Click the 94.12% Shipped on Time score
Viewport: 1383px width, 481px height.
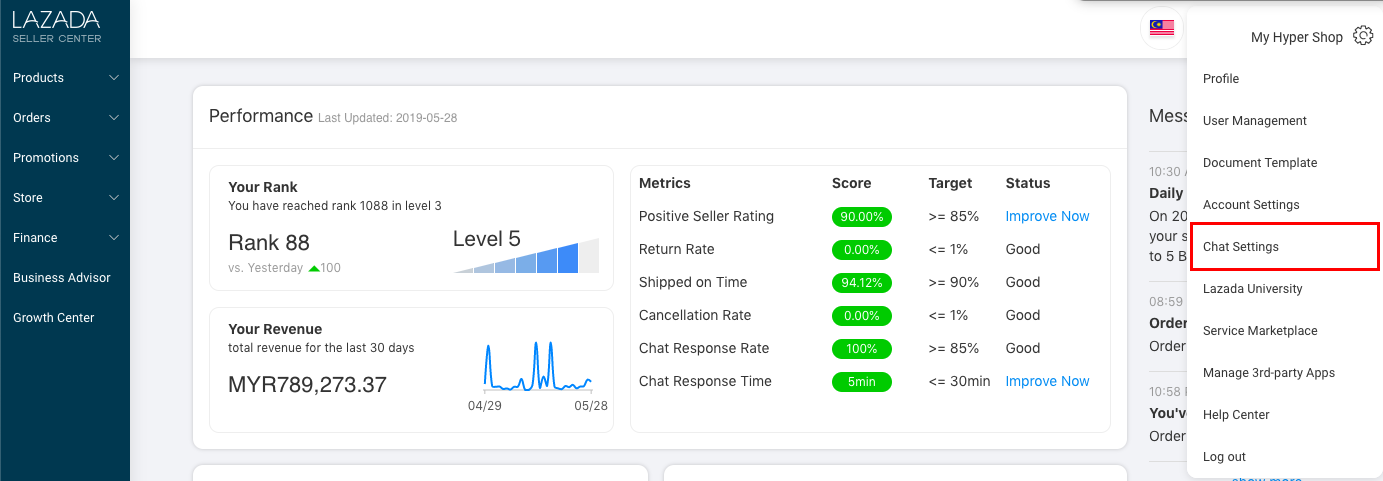[861, 282]
